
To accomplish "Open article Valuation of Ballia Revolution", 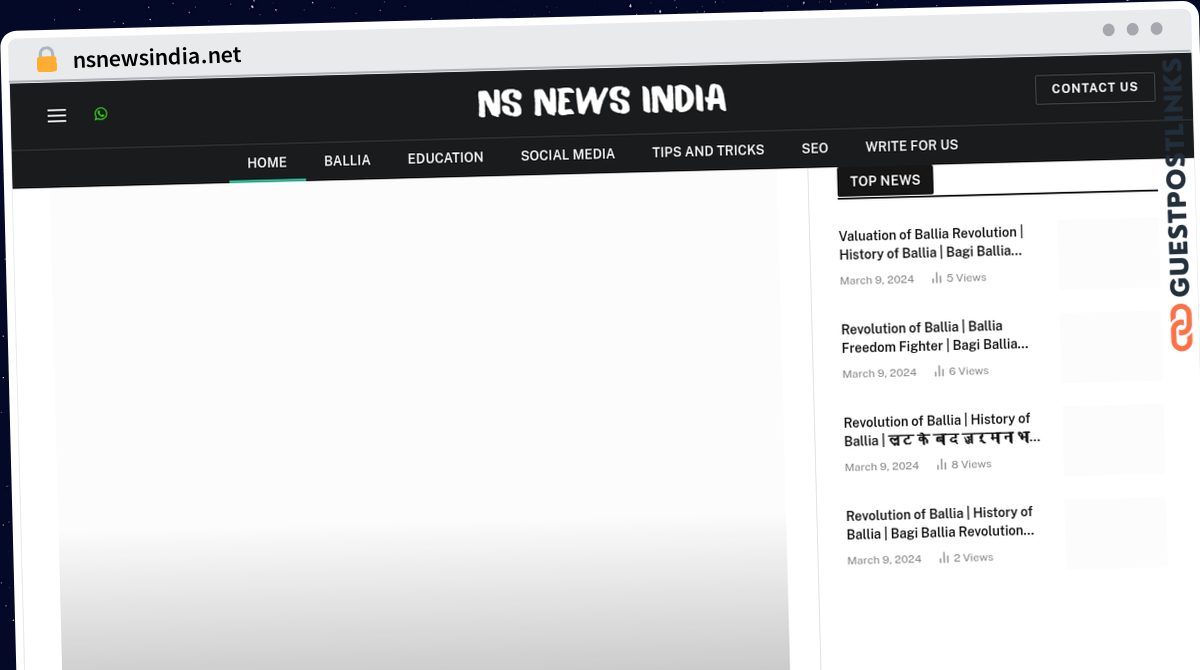I will click(931, 243).
